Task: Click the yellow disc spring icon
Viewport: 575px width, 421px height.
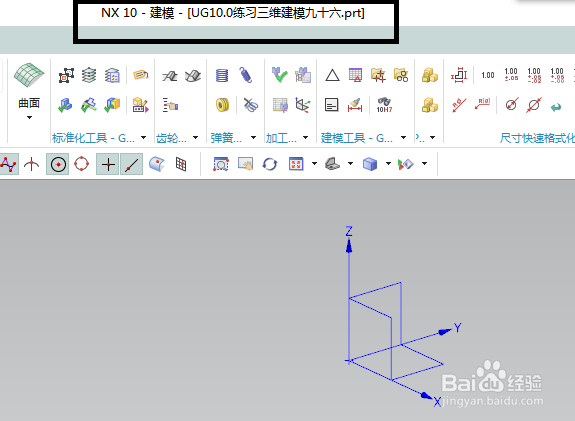Action: coord(222,106)
